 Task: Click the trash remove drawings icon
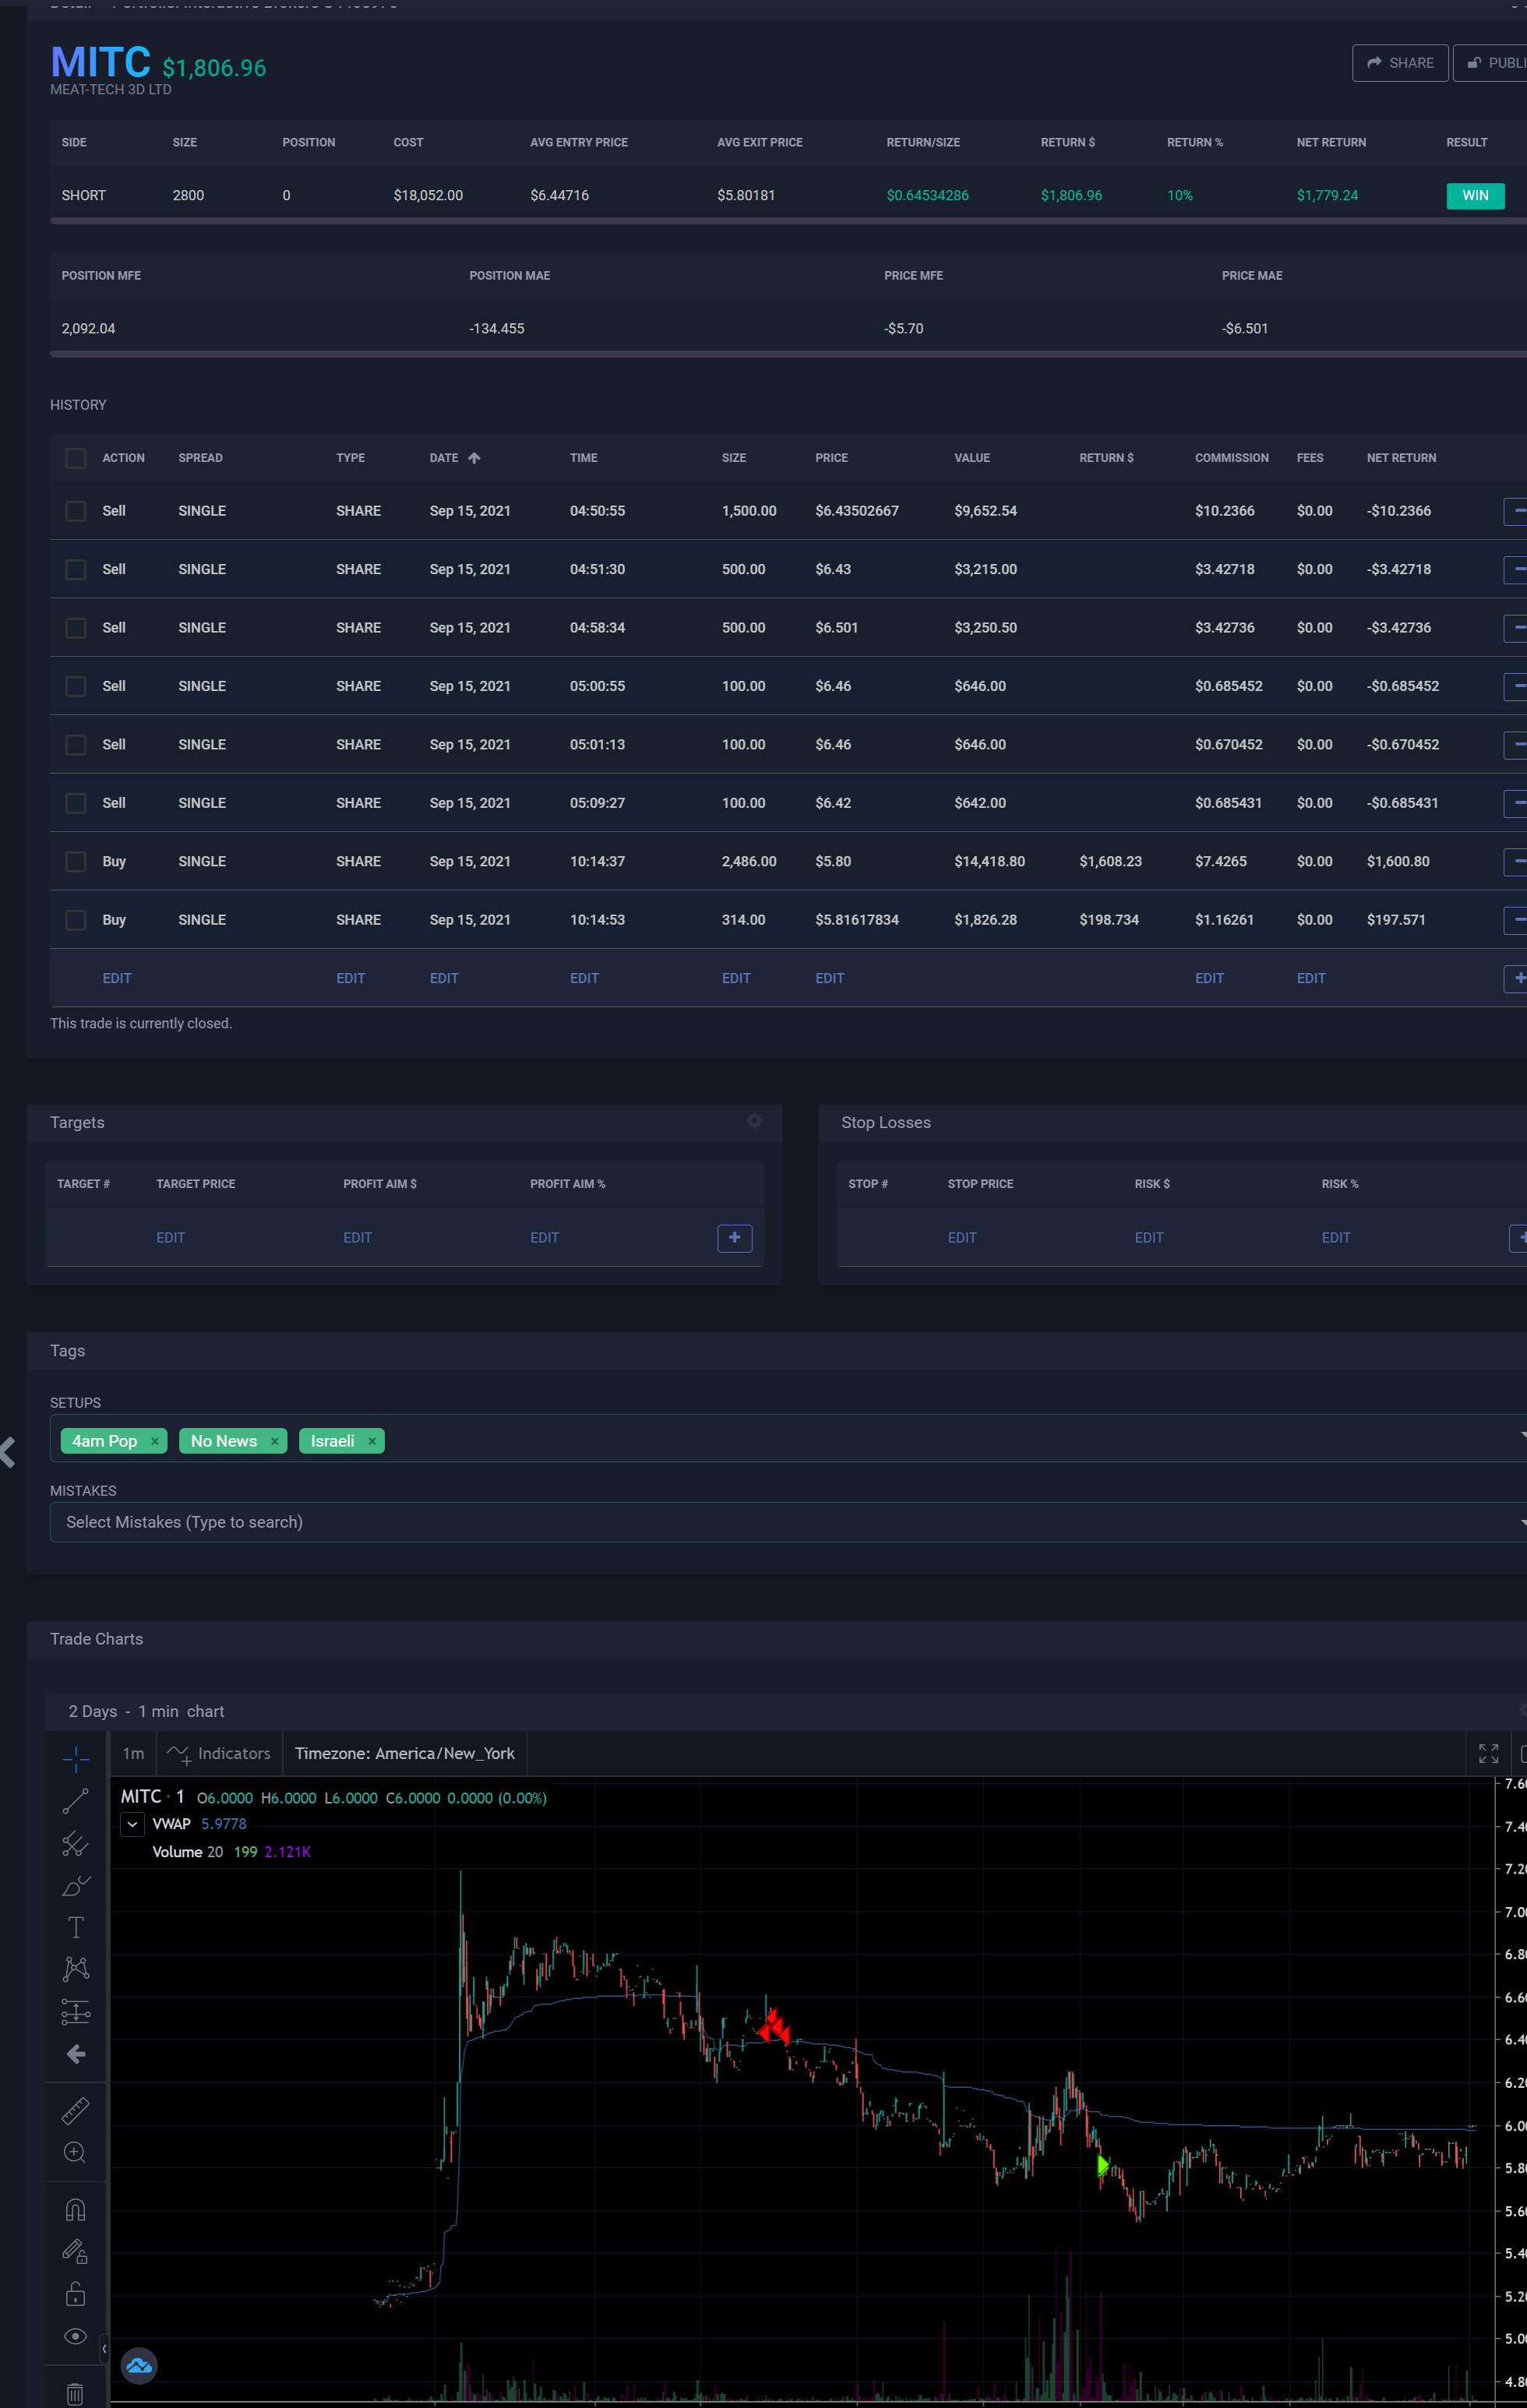tap(75, 2393)
